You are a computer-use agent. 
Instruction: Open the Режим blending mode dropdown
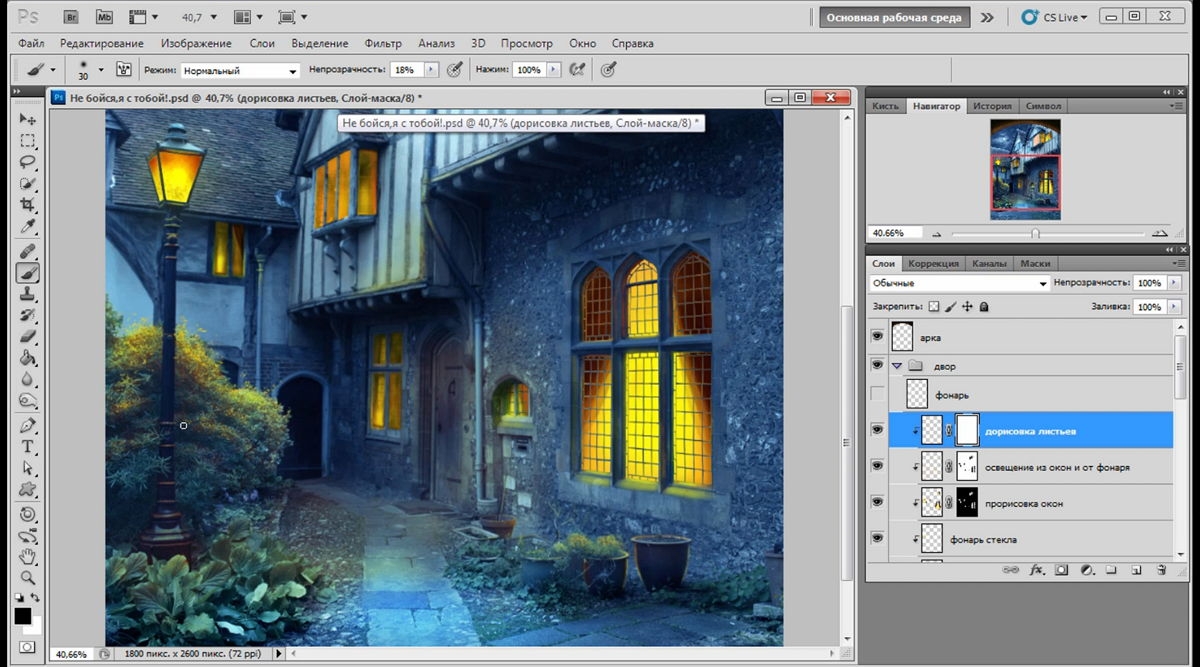pyautogui.click(x=240, y=71)
